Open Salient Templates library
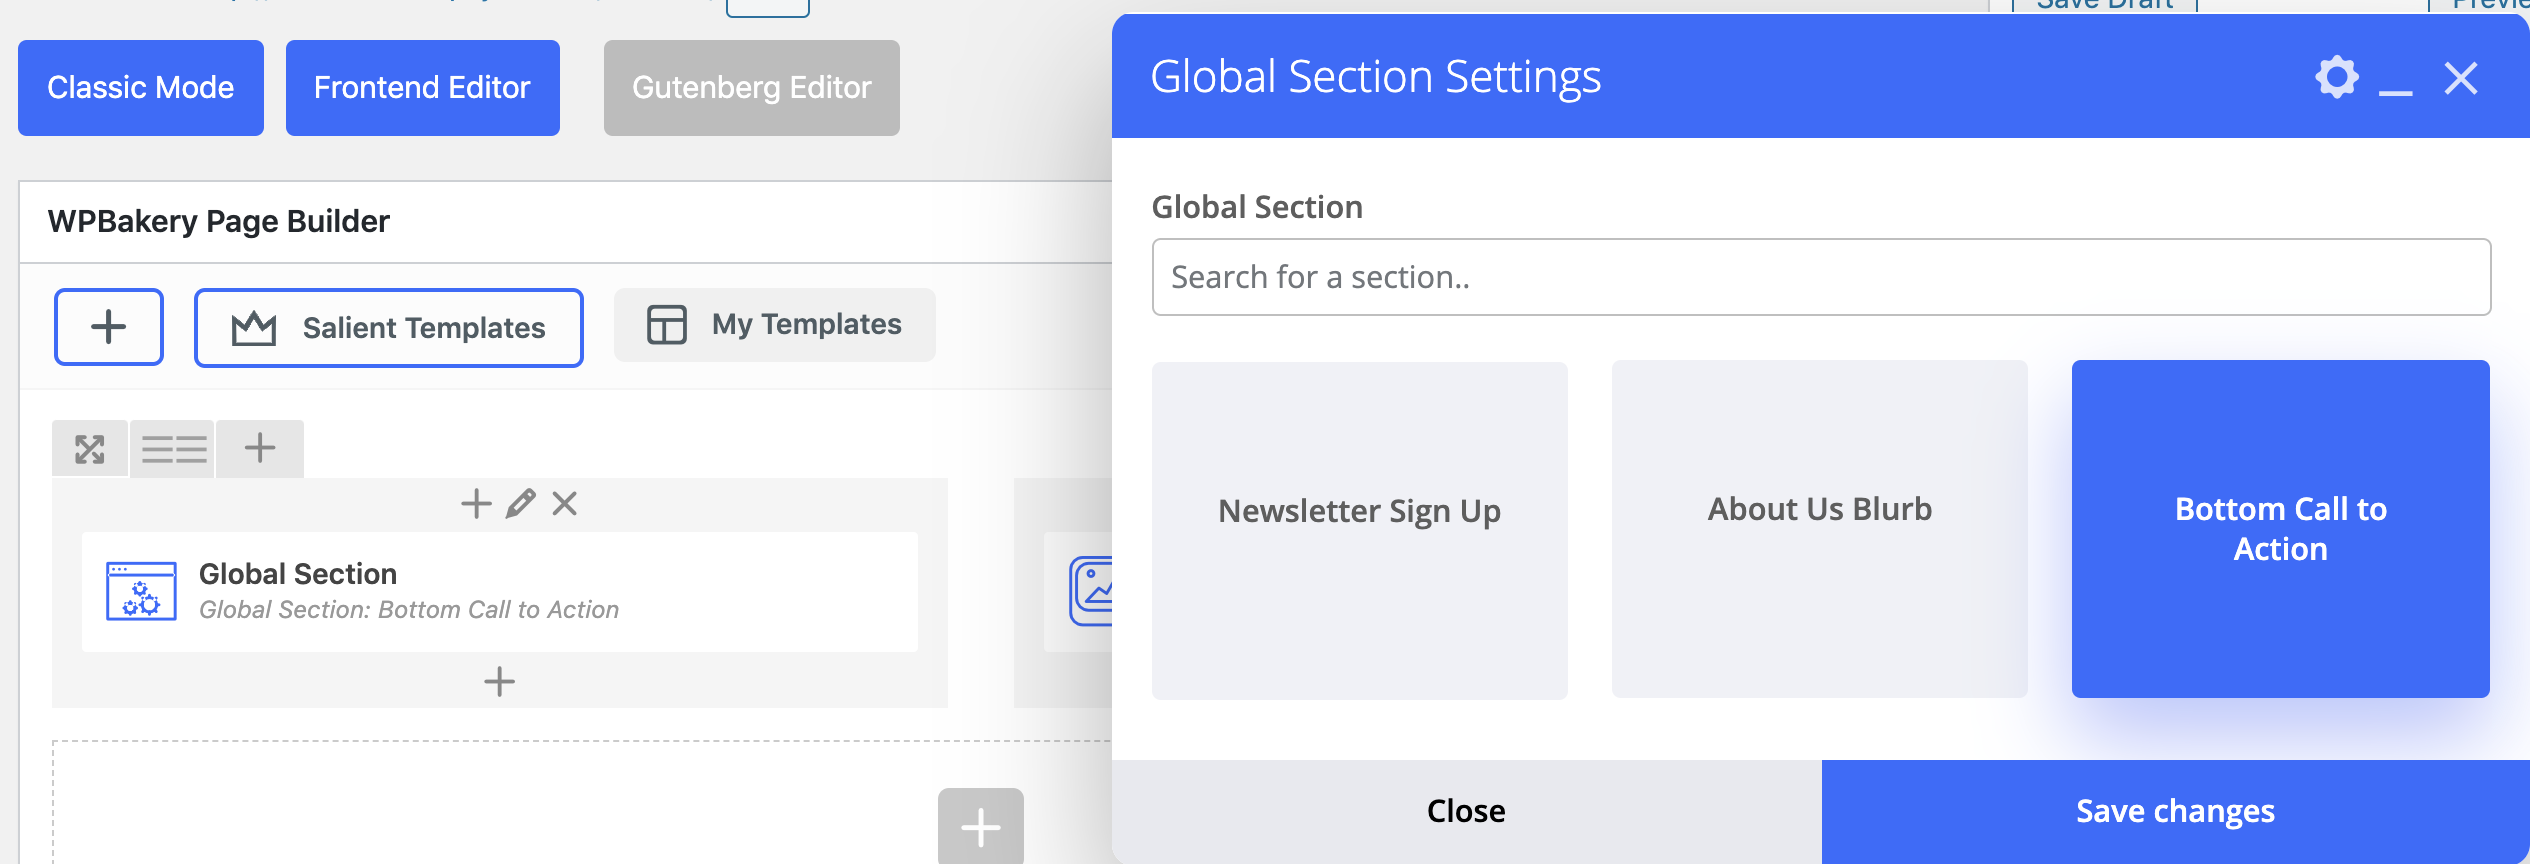 pos(389,328)
